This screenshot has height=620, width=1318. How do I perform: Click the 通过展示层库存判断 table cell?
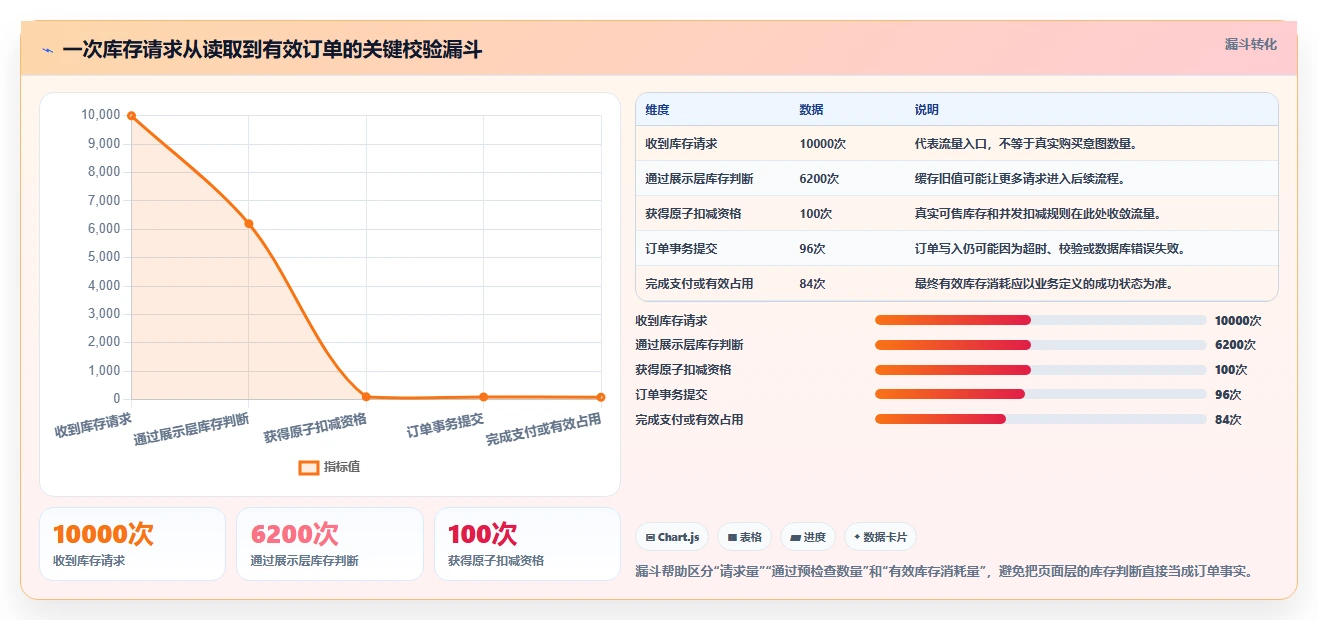click(x=699, y=179)
